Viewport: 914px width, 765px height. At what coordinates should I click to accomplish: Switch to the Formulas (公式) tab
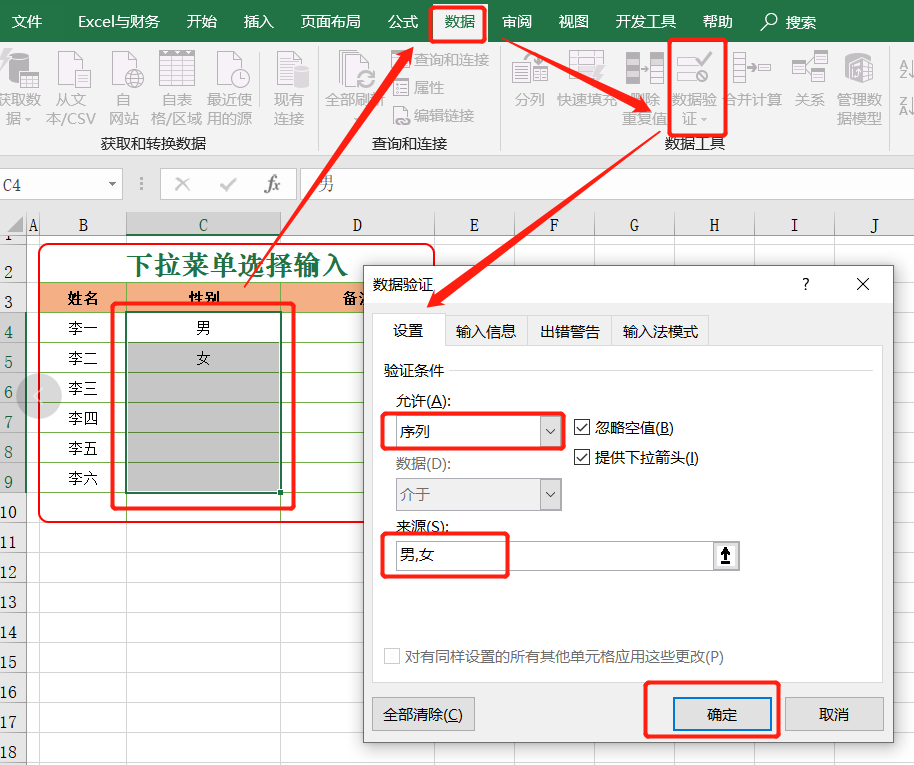point(403,22)
